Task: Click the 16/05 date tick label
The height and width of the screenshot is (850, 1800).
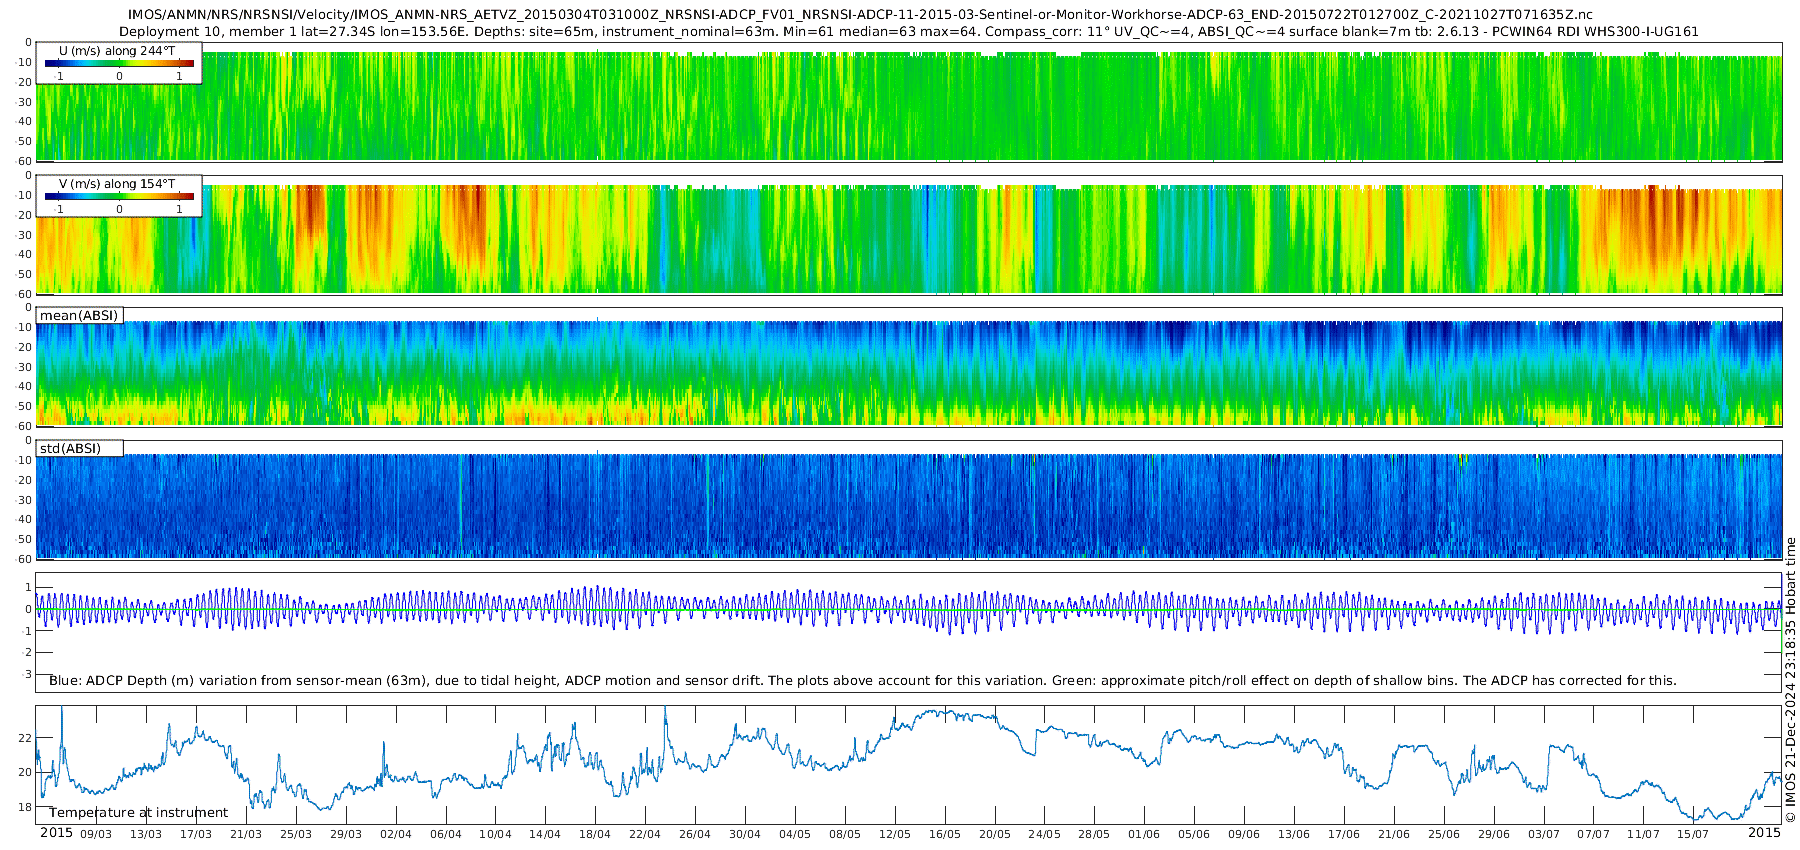Action: 945,835
